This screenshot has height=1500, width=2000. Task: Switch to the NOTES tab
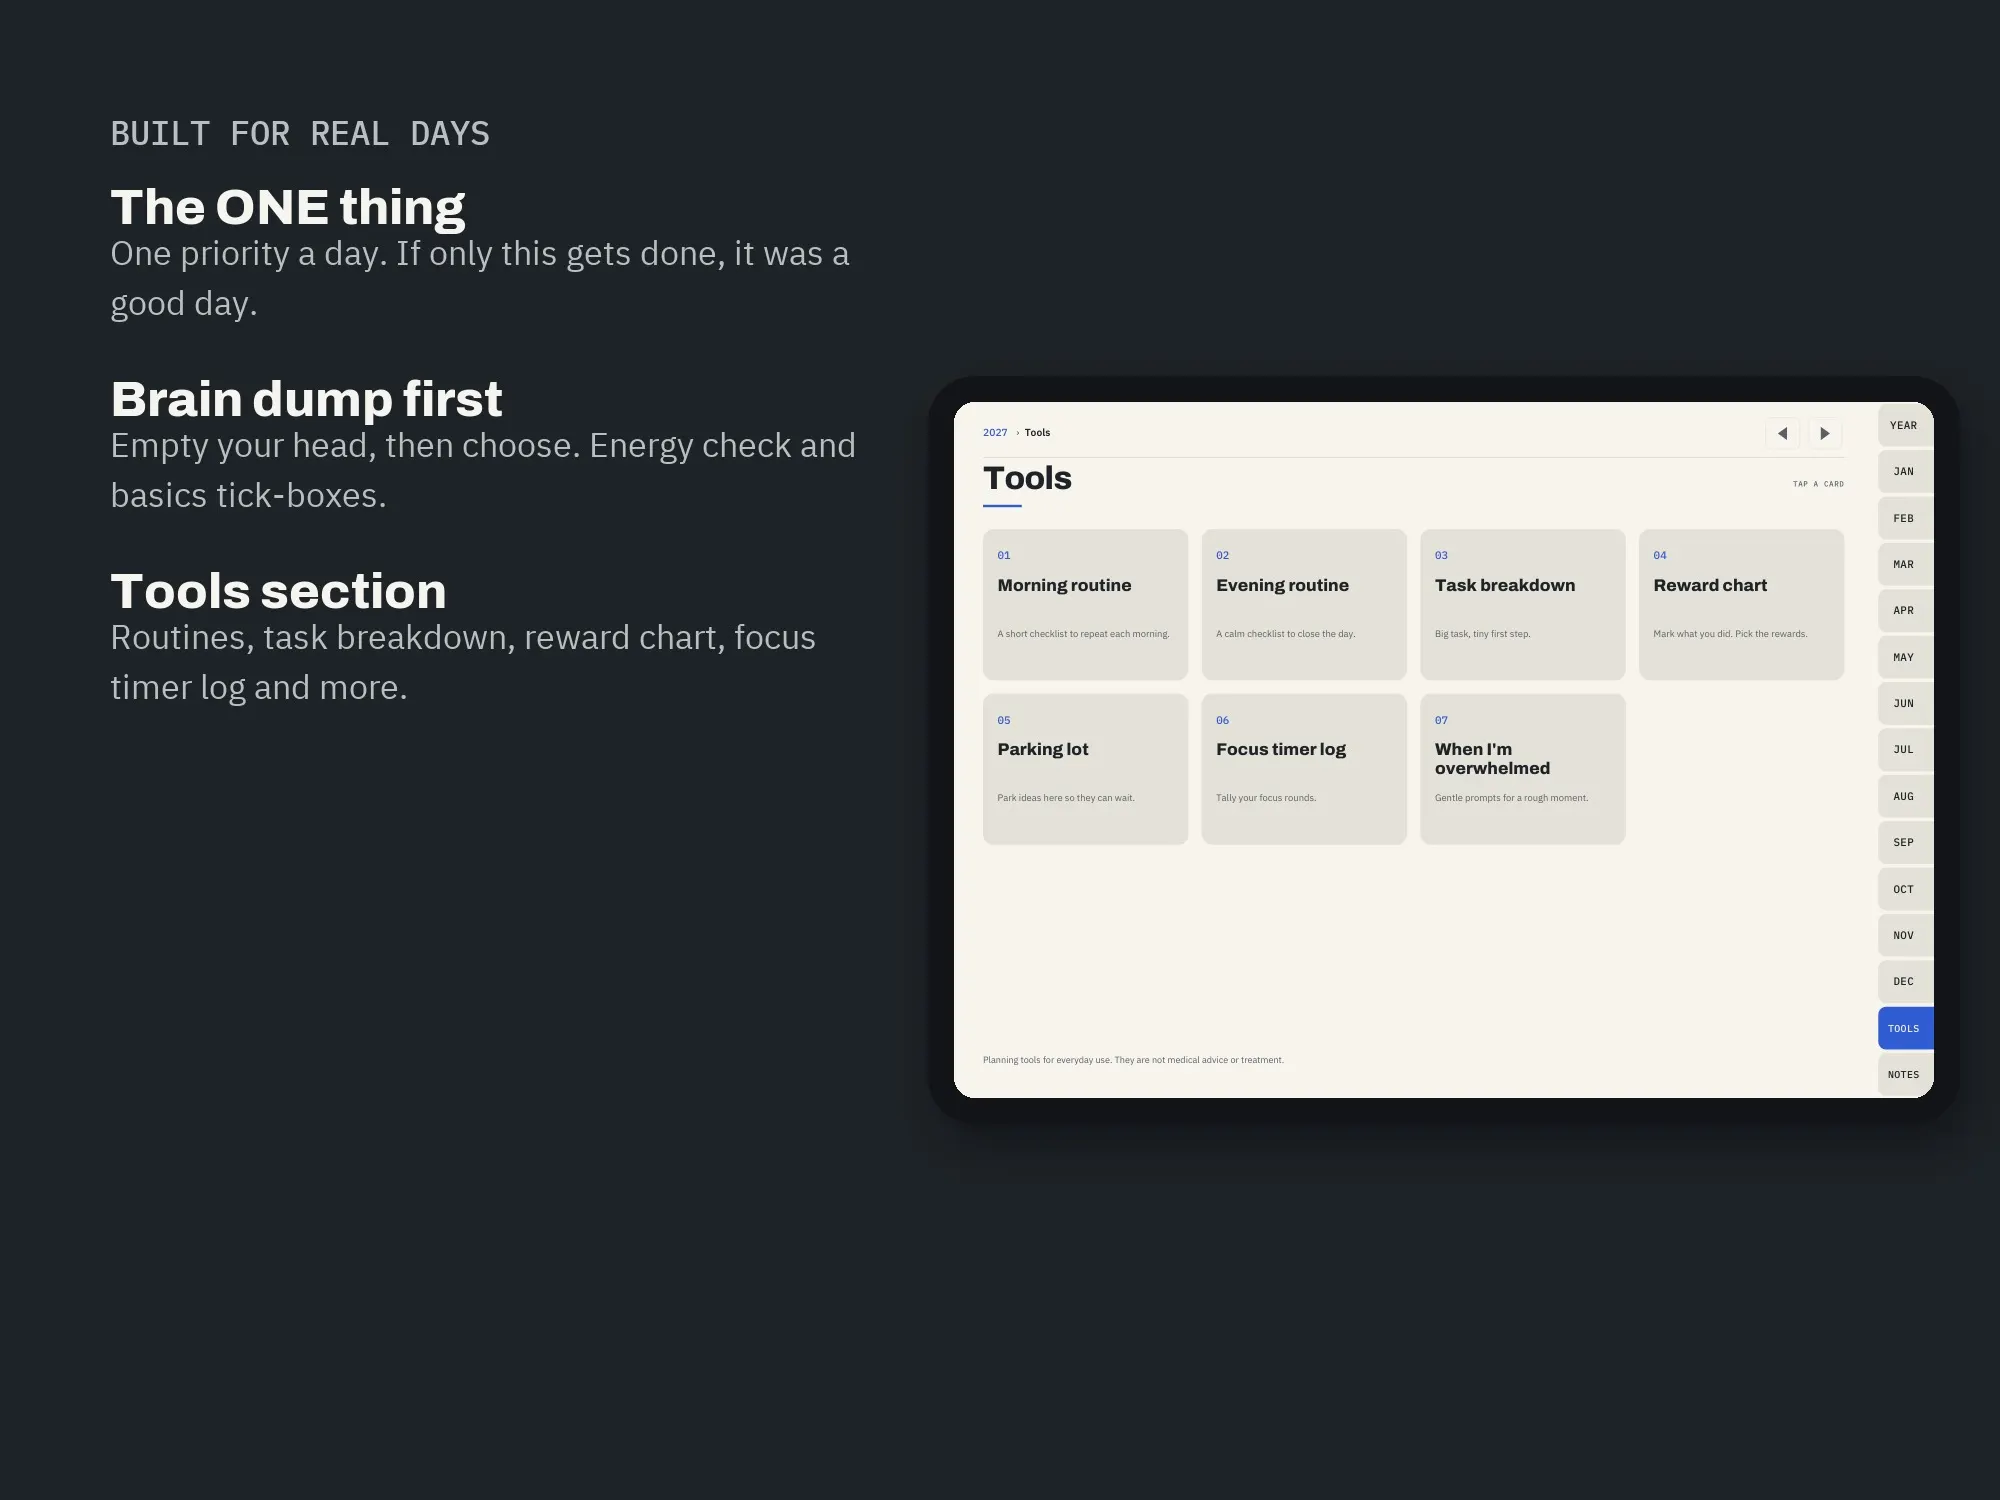[x=1905, y=1074]
